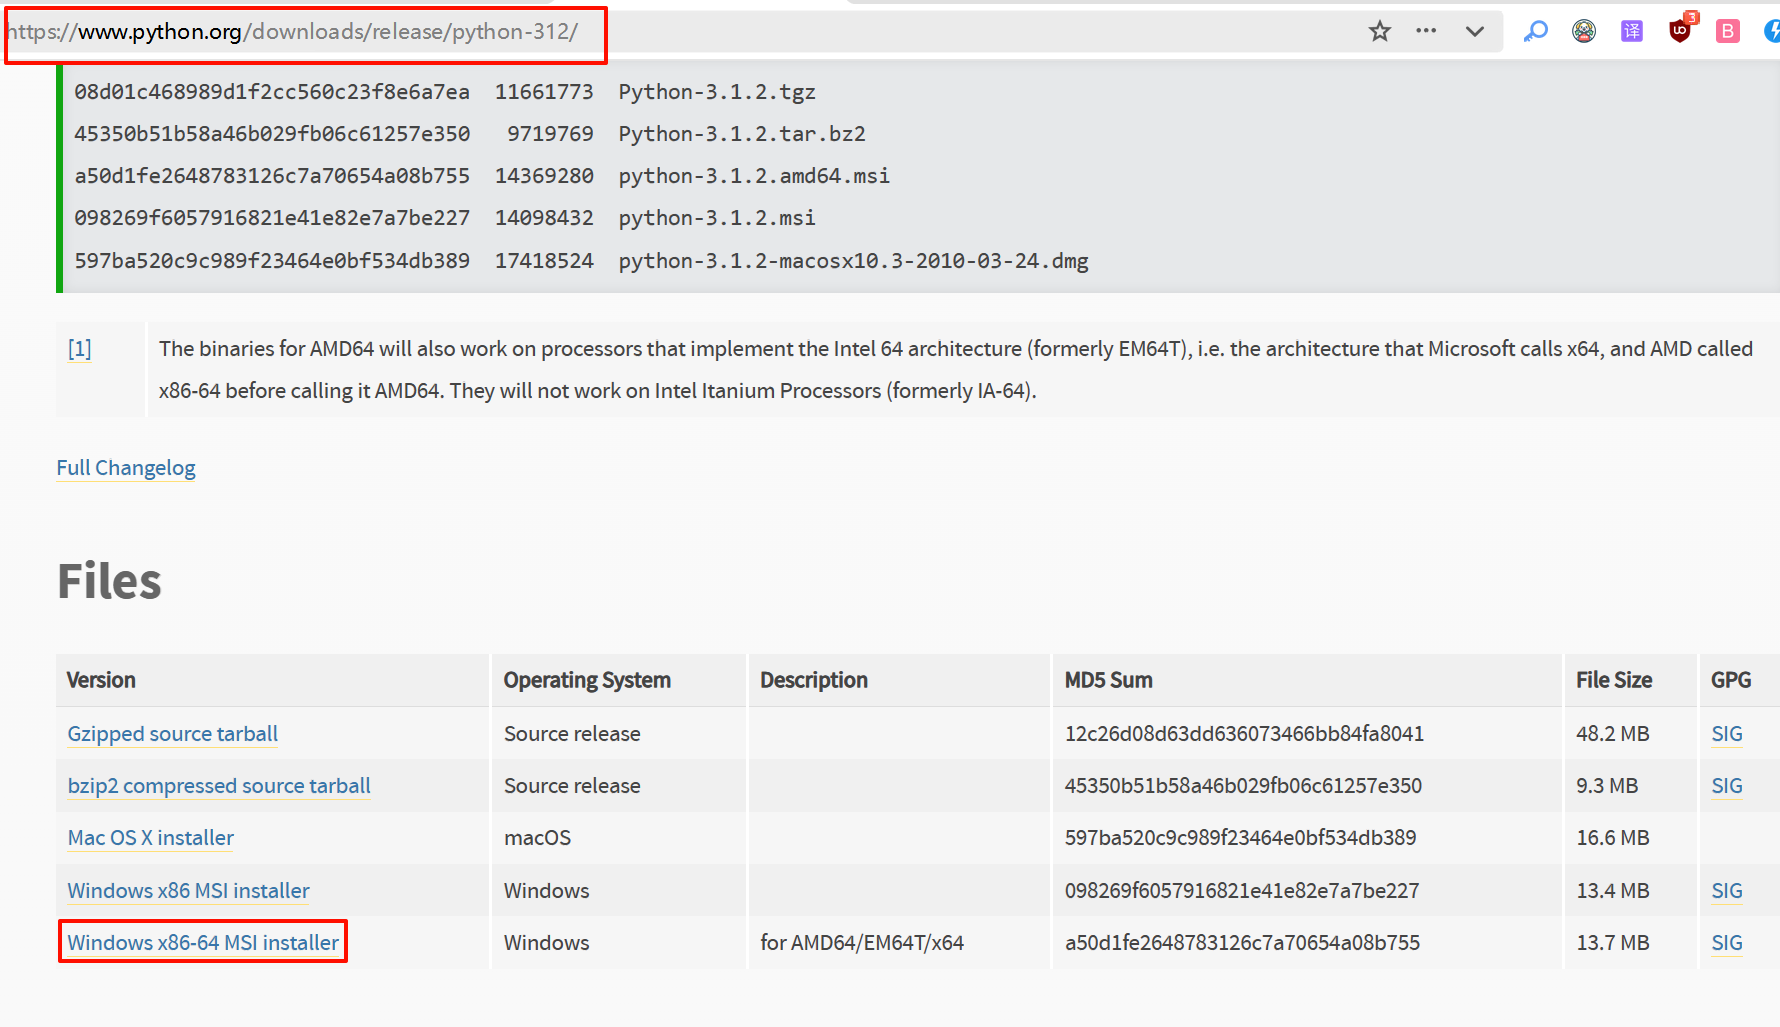Viewport: 1780px width, 1027px height.
Task: Select the x86 MSI row MD5 sum 098269f6057916821e41e82e7a7be227
Action: (x=1242, y=891)
